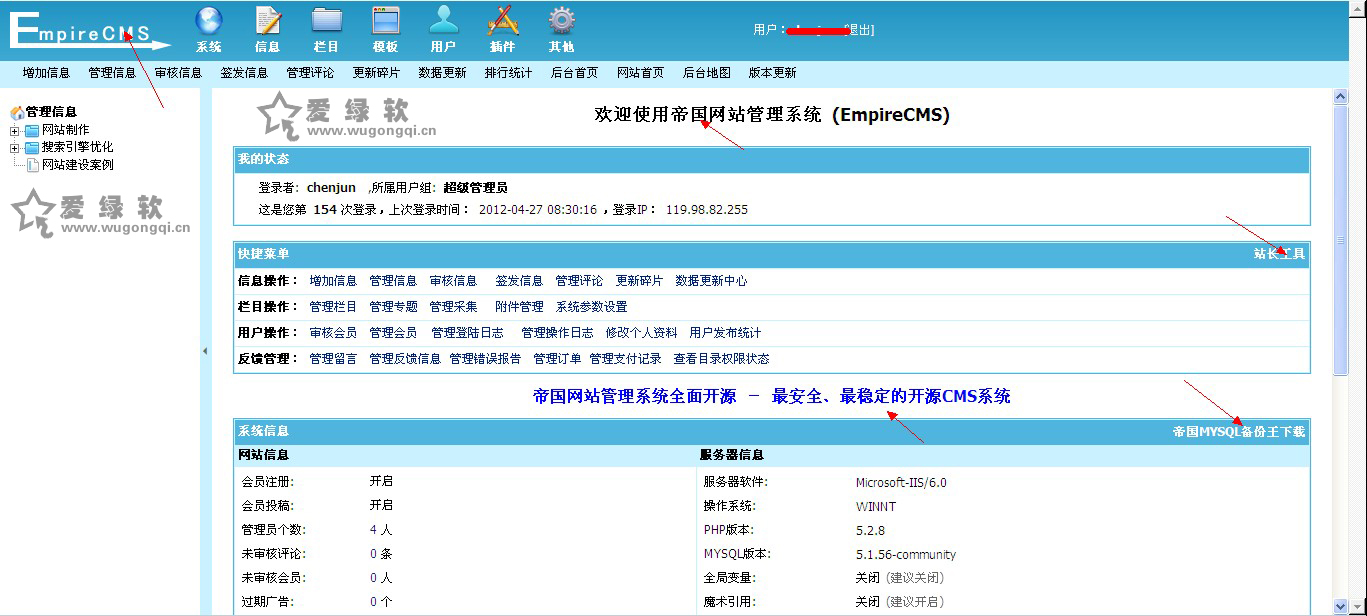Screen dimensions: 1367x616
Task: Click the EmpireCMS logo
Action: (90, 30)
